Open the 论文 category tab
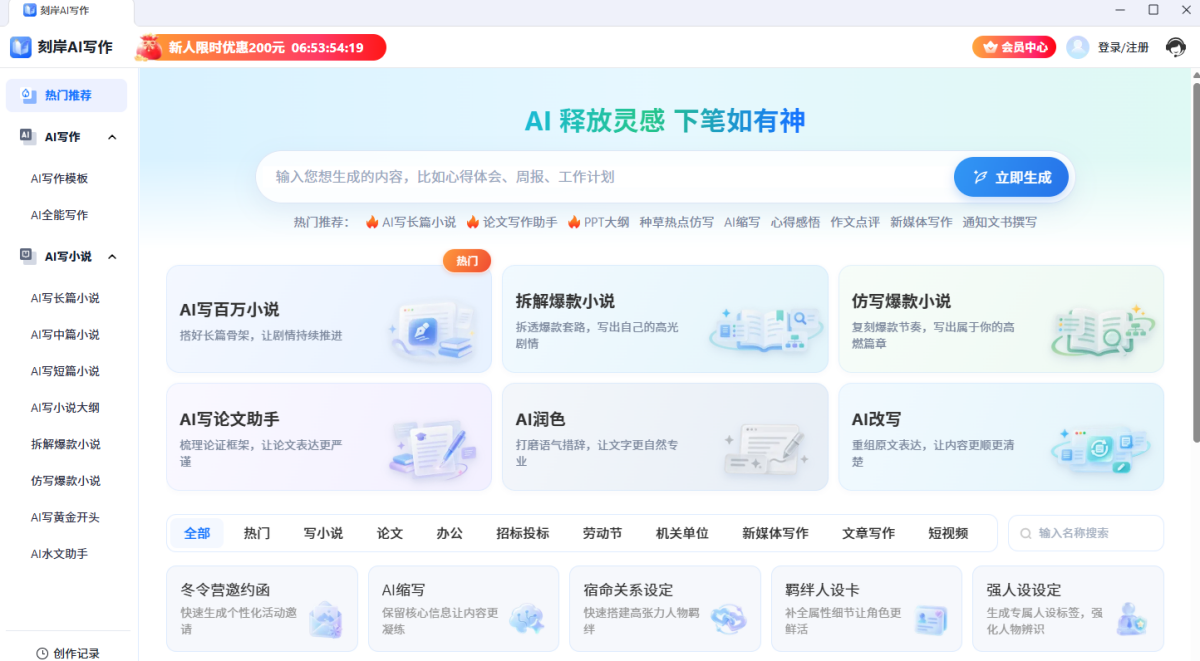The height and width of the screenshot is (661, 1200). (390, 533)
